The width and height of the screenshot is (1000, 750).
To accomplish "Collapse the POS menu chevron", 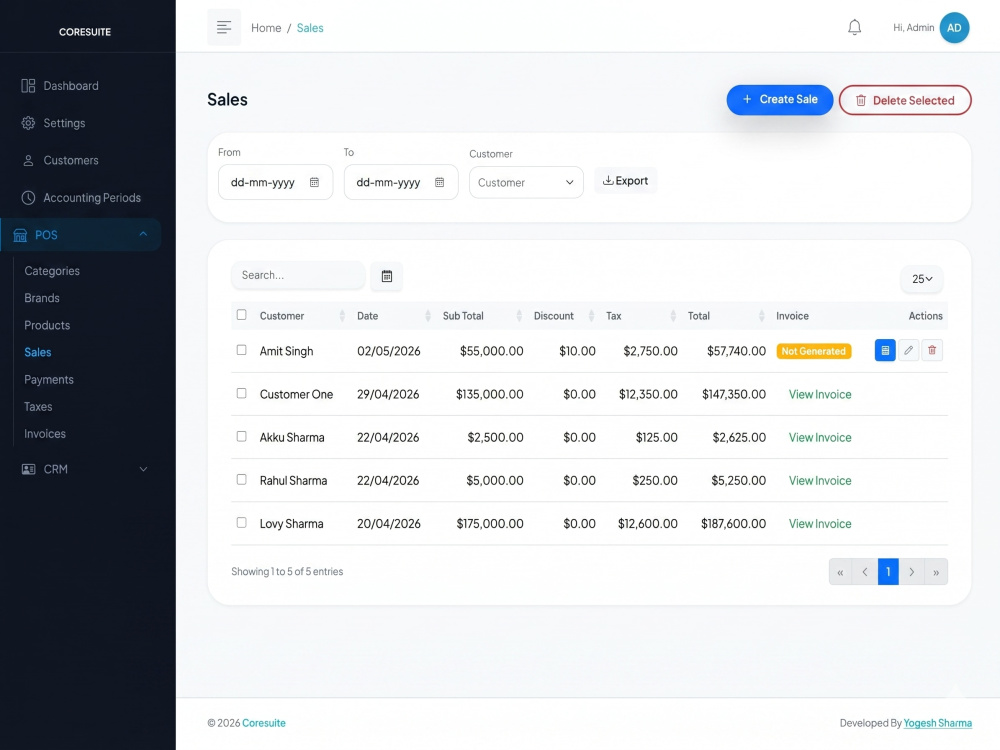I will click(143, 234).
